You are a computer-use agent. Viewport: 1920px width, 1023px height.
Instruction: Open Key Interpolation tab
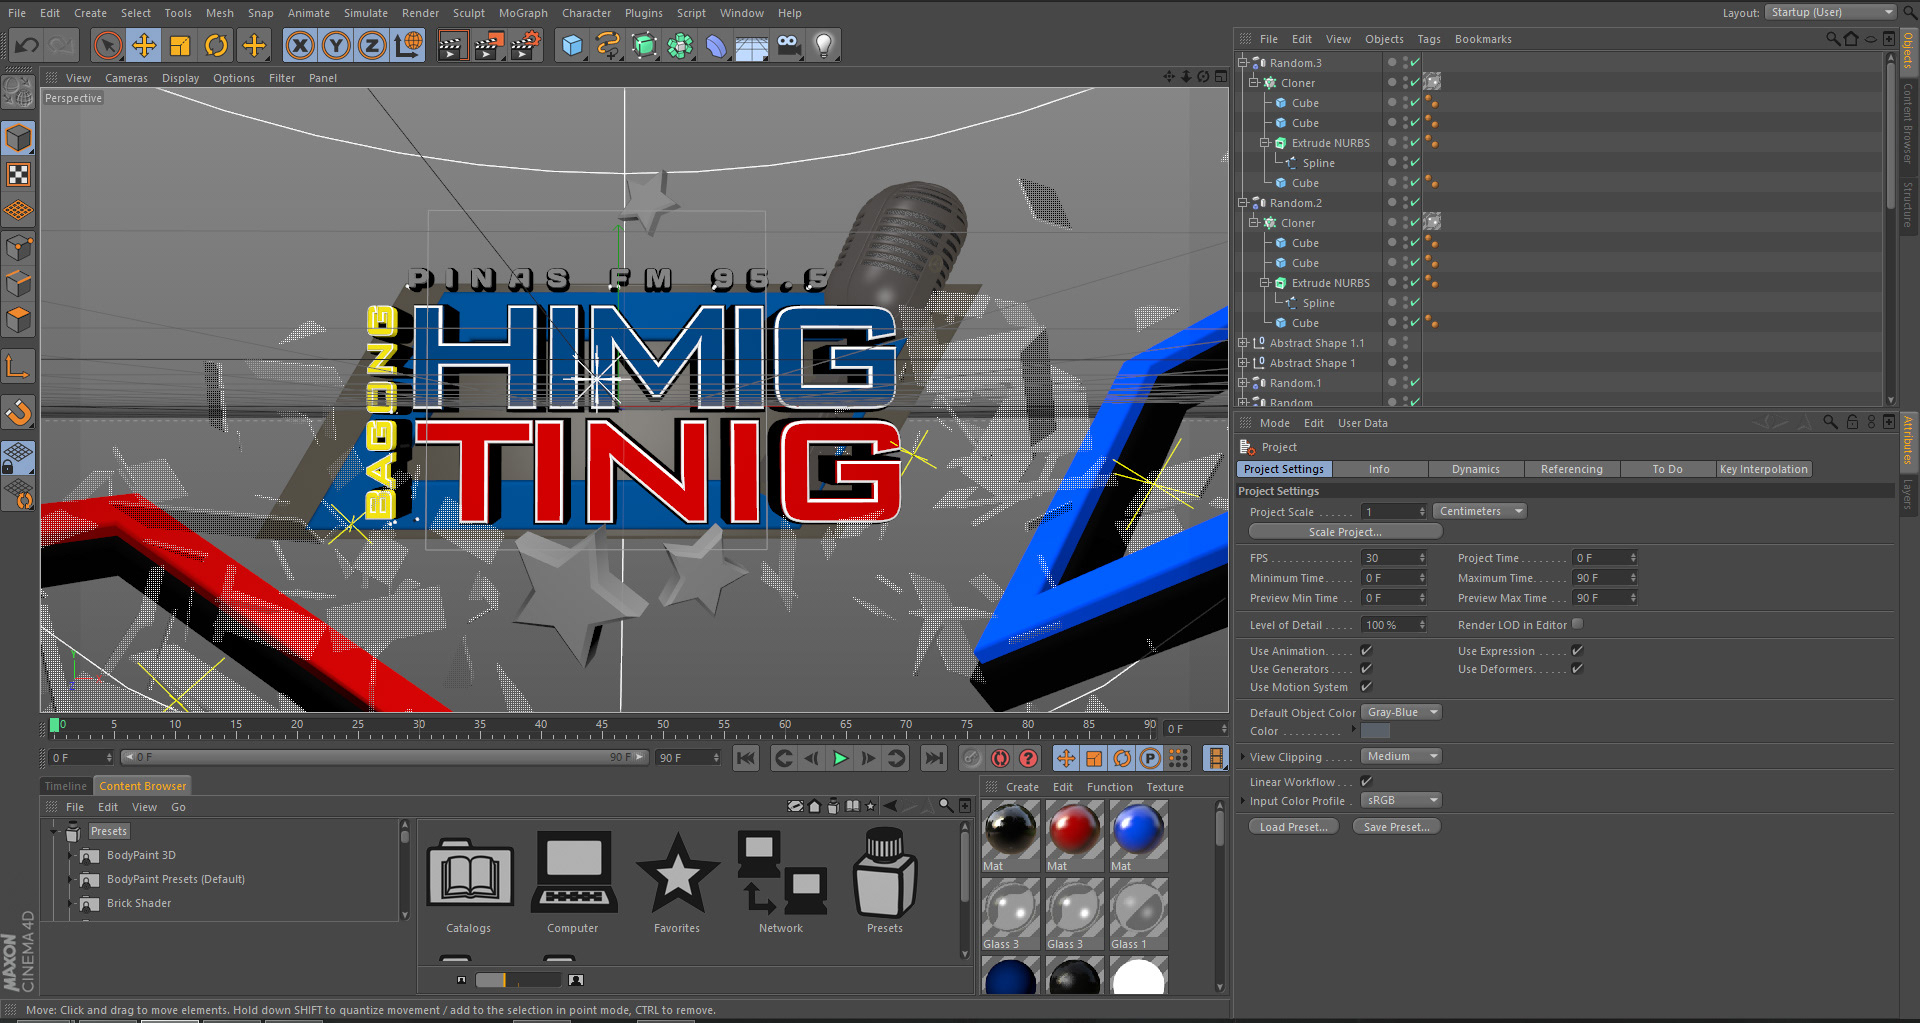pyautogui.click(x=1763, y=469)
